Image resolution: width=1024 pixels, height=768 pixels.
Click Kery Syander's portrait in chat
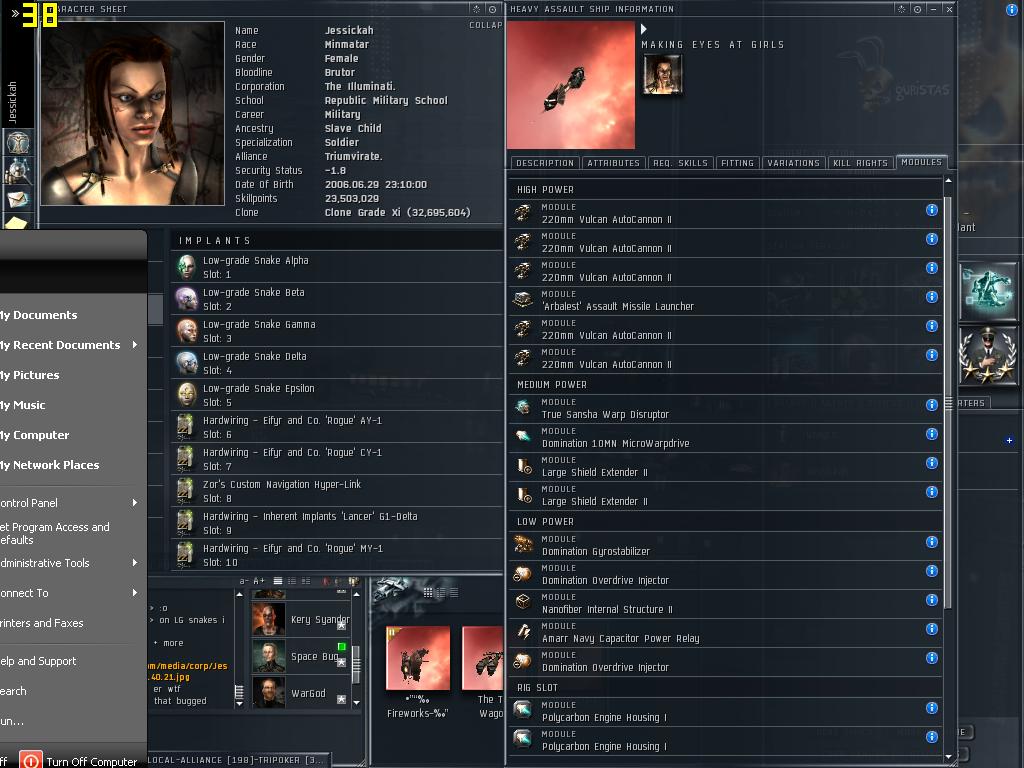tap(268, 619)
